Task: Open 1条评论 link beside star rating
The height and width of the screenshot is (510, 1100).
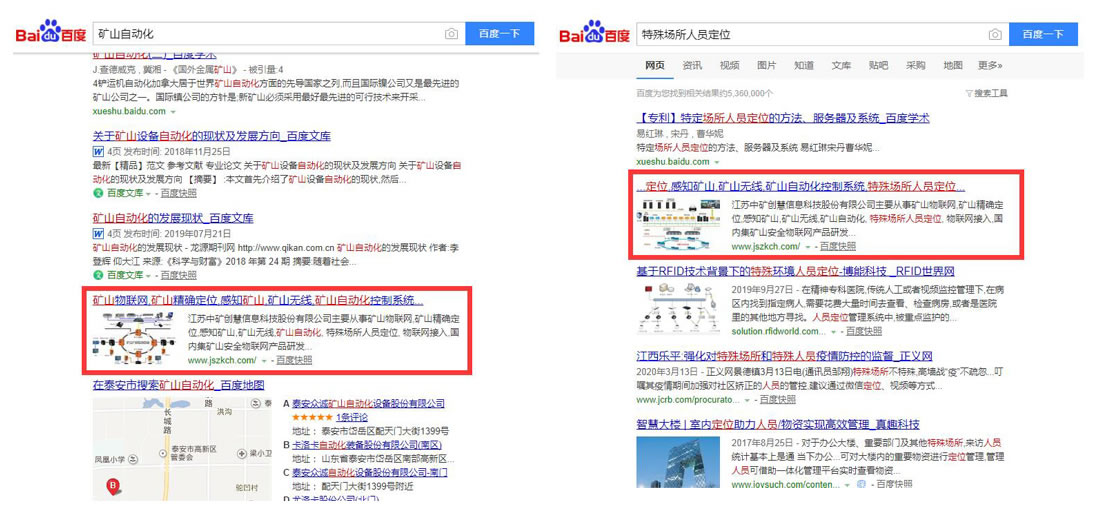Action: click(351, 417)
